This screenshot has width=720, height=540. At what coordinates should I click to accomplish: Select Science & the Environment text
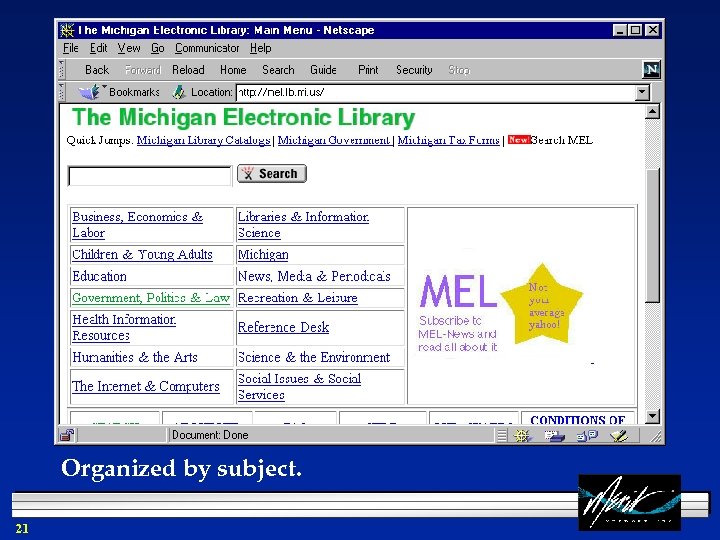314,357
